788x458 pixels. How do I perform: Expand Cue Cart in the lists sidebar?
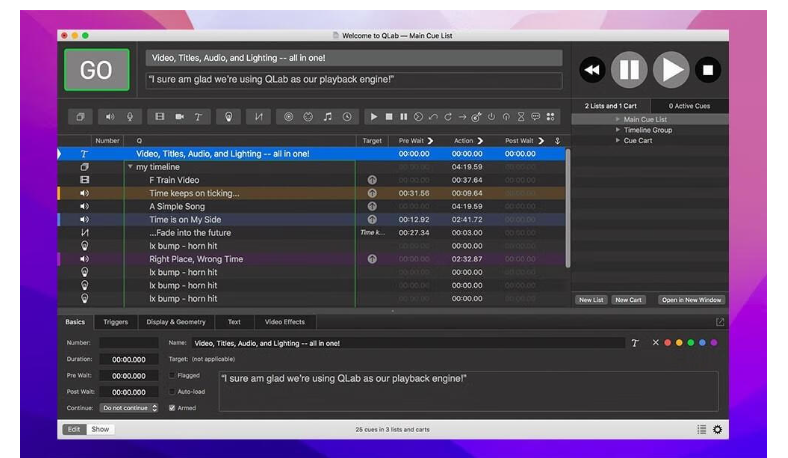tap(618, 140)
